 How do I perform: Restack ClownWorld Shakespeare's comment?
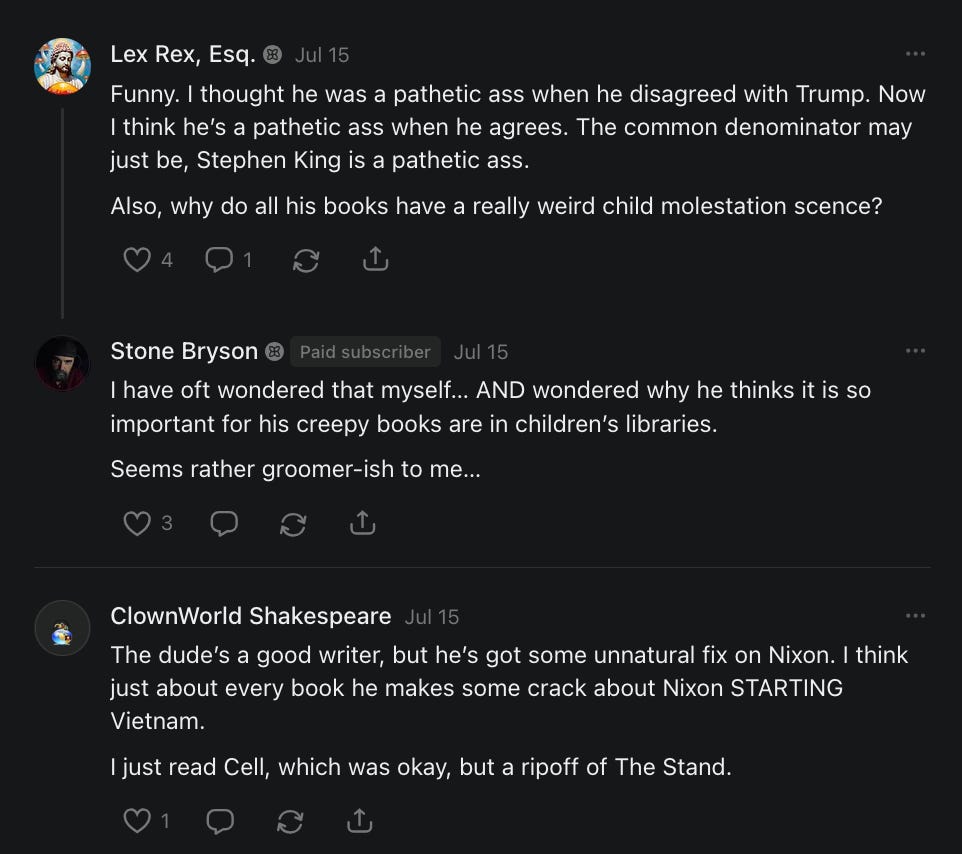[289, 821]
